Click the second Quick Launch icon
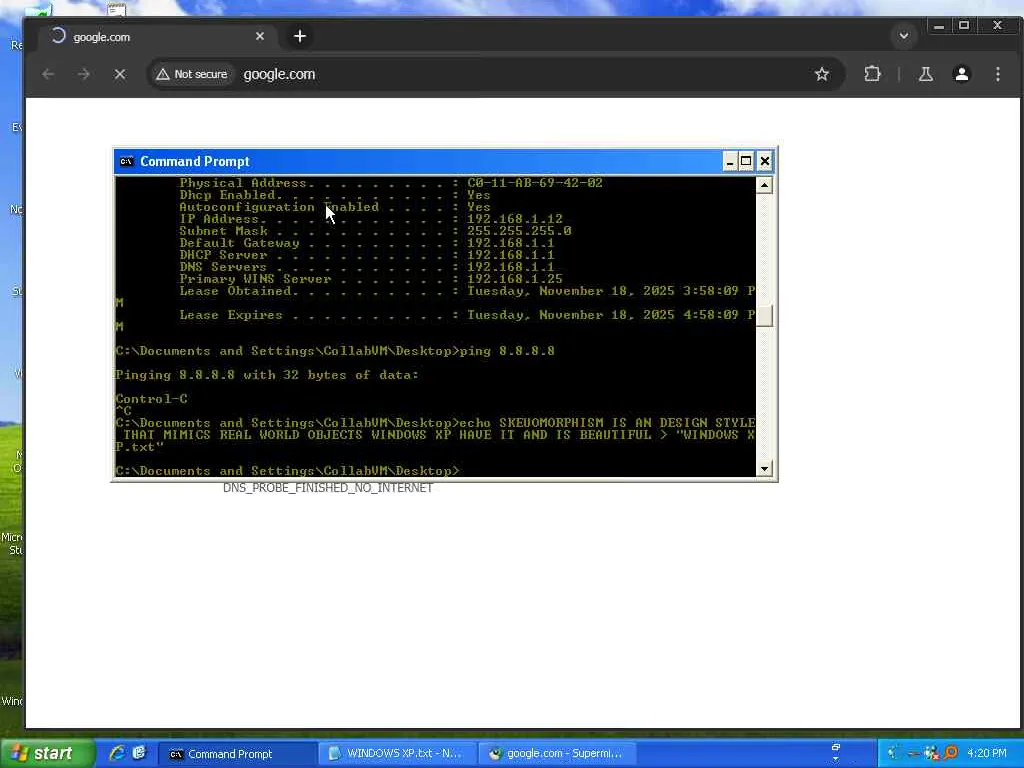The height and width of the screenshot is (768, 1024). pos(139,753)
